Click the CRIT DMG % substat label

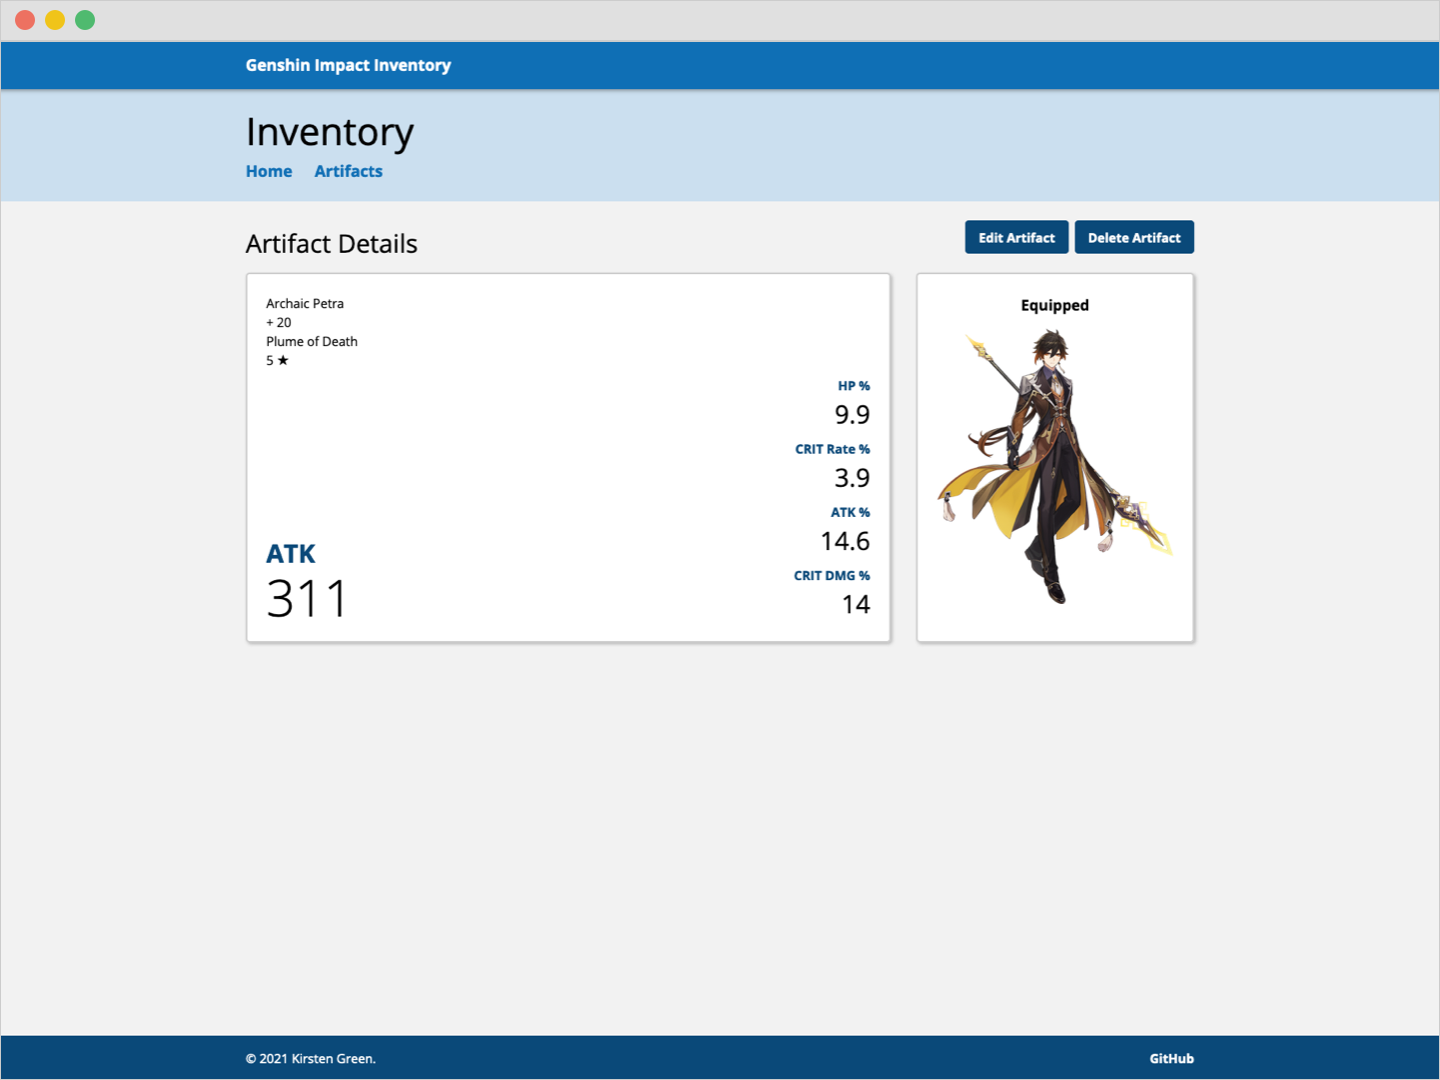(x=832, y=576)
